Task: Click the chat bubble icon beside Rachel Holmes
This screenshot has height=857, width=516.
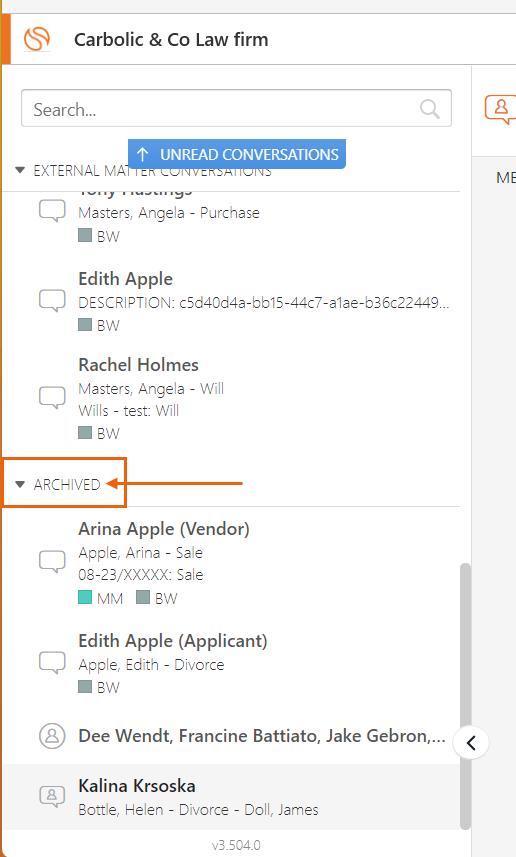Action: coord(52,398)
